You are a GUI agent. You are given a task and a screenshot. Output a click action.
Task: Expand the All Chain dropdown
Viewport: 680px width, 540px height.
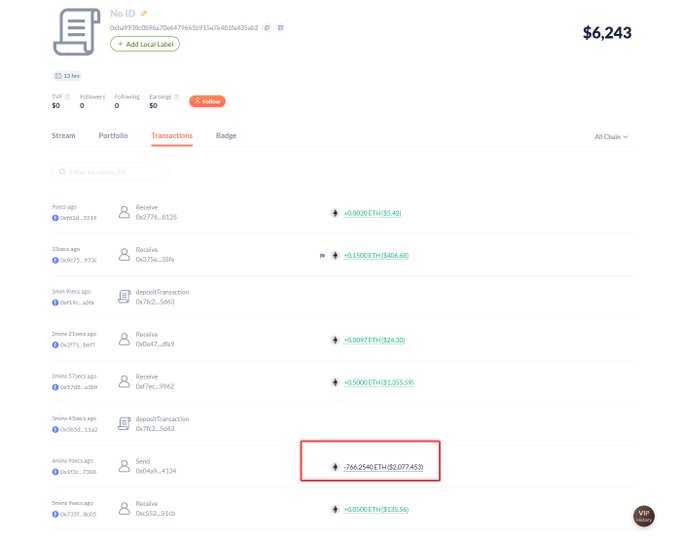(x=611, y=137)
